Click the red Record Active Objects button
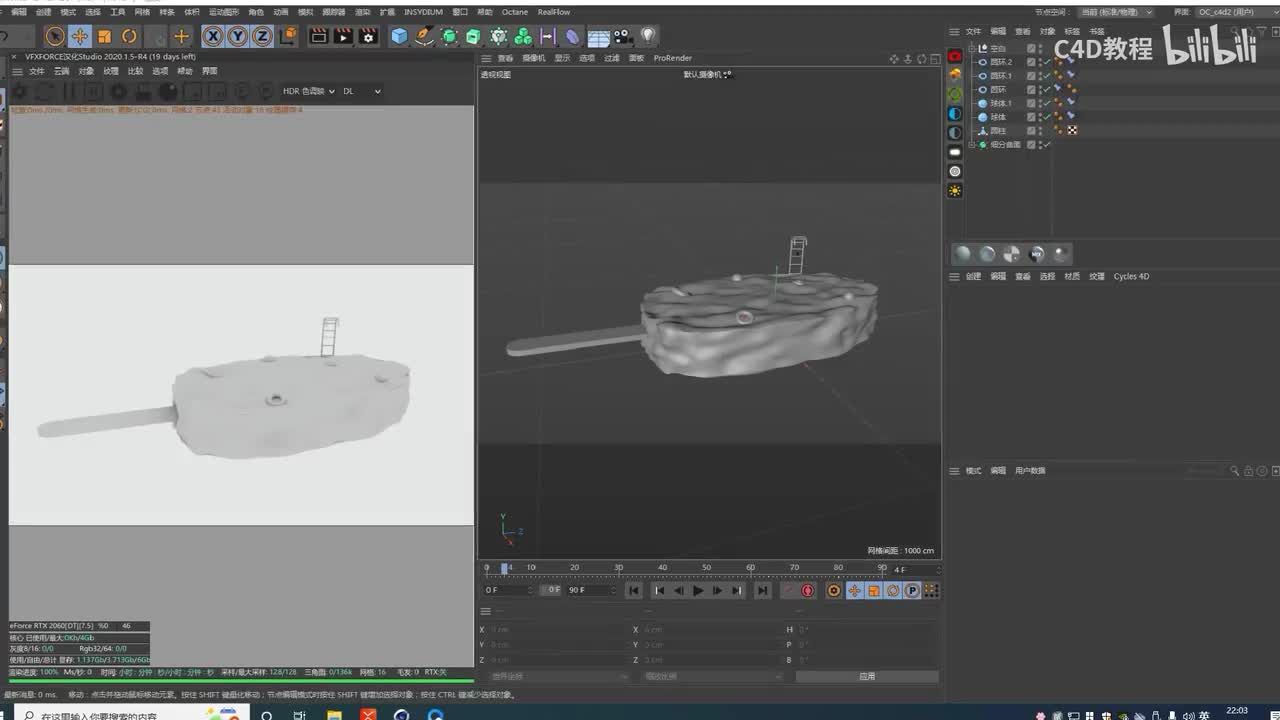Screen dimensions: 1280x720 point(808,591)
